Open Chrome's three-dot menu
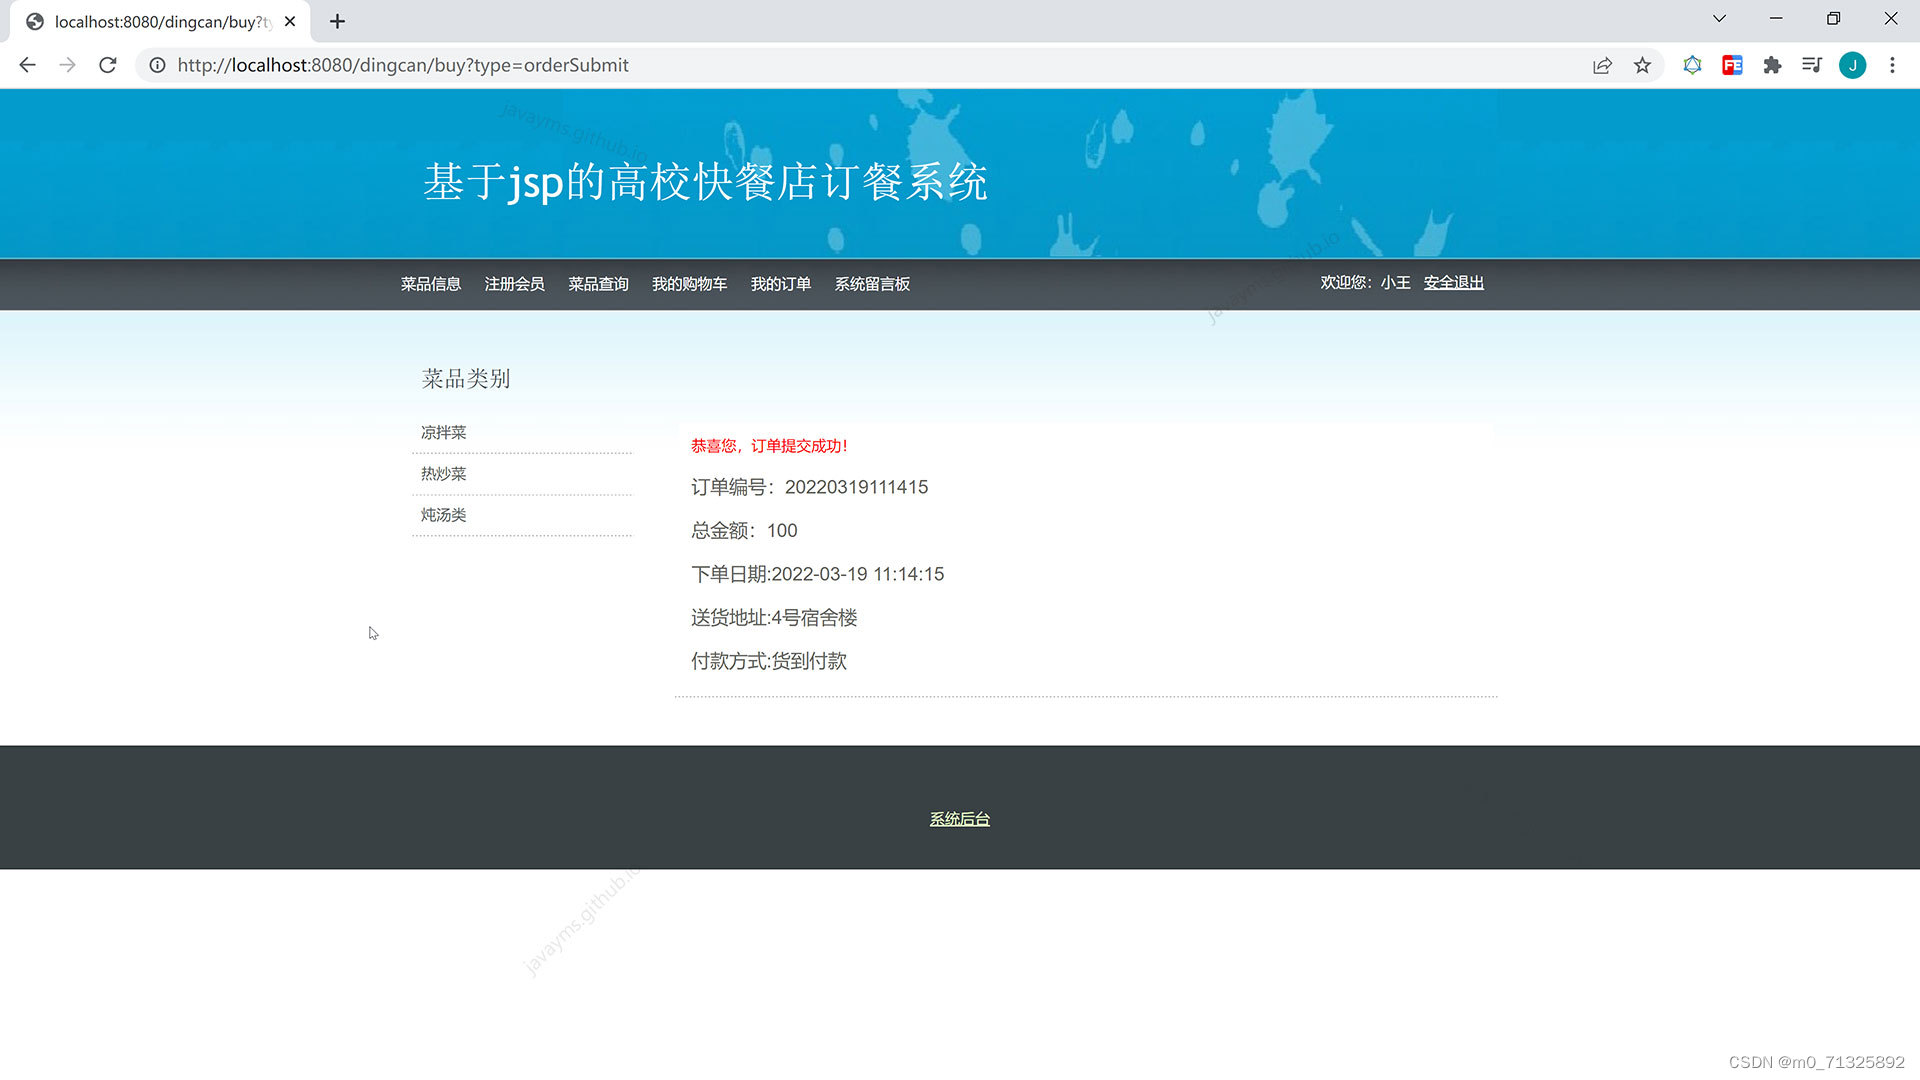Viewport: 1920px width, 1080px height. [1892, 65]
